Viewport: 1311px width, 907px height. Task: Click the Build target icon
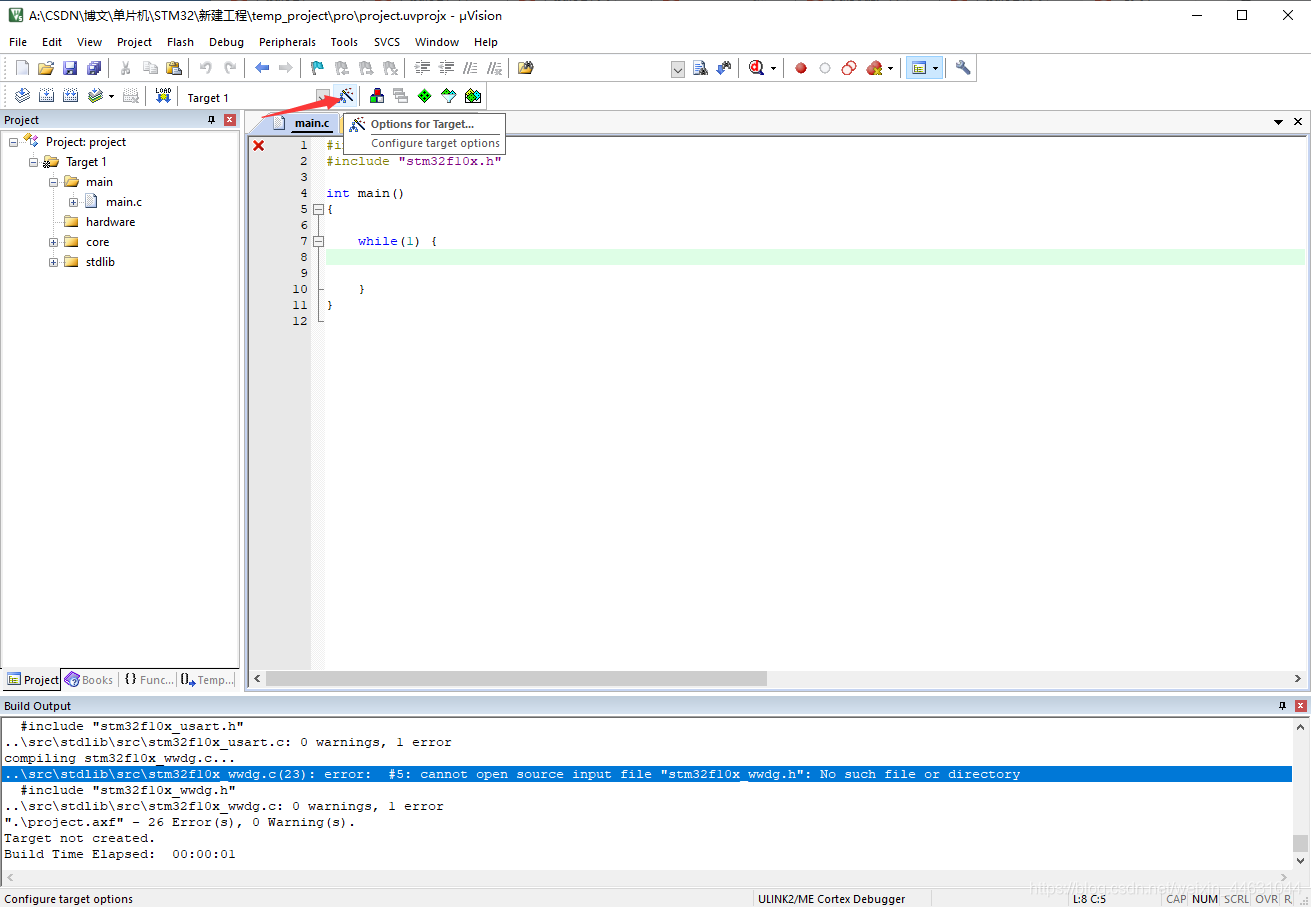[46, 96]
